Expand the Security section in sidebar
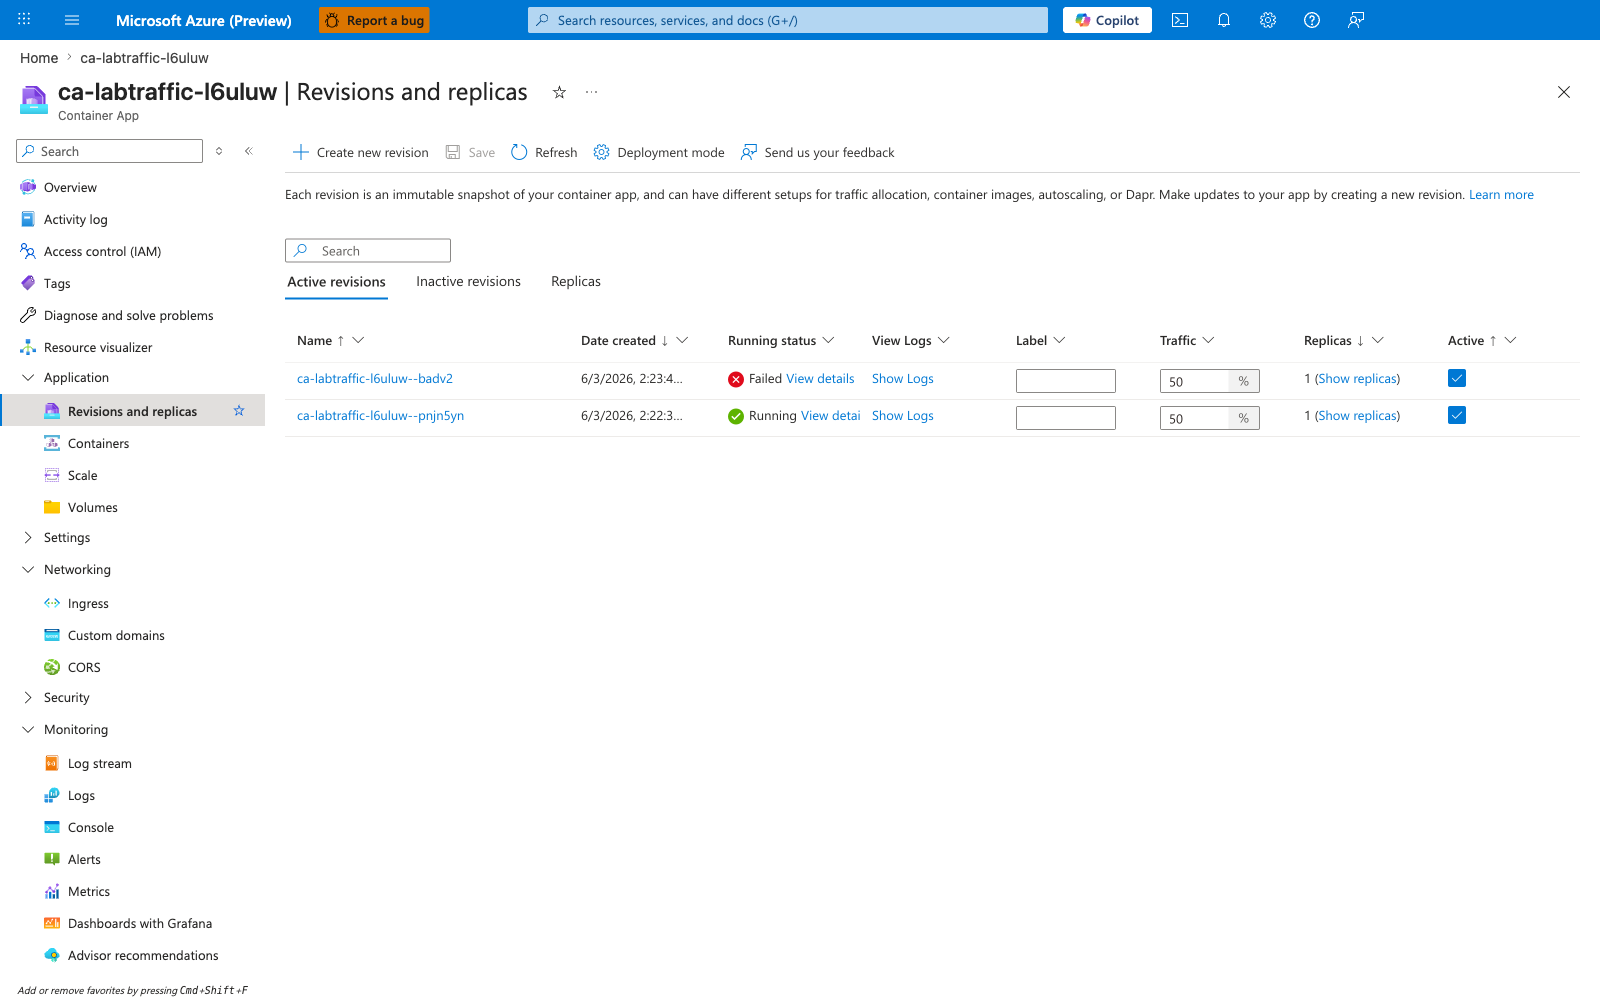The height and width of the screenshot is (1000, 1600). pyautogui.click(x=28, y=697)
